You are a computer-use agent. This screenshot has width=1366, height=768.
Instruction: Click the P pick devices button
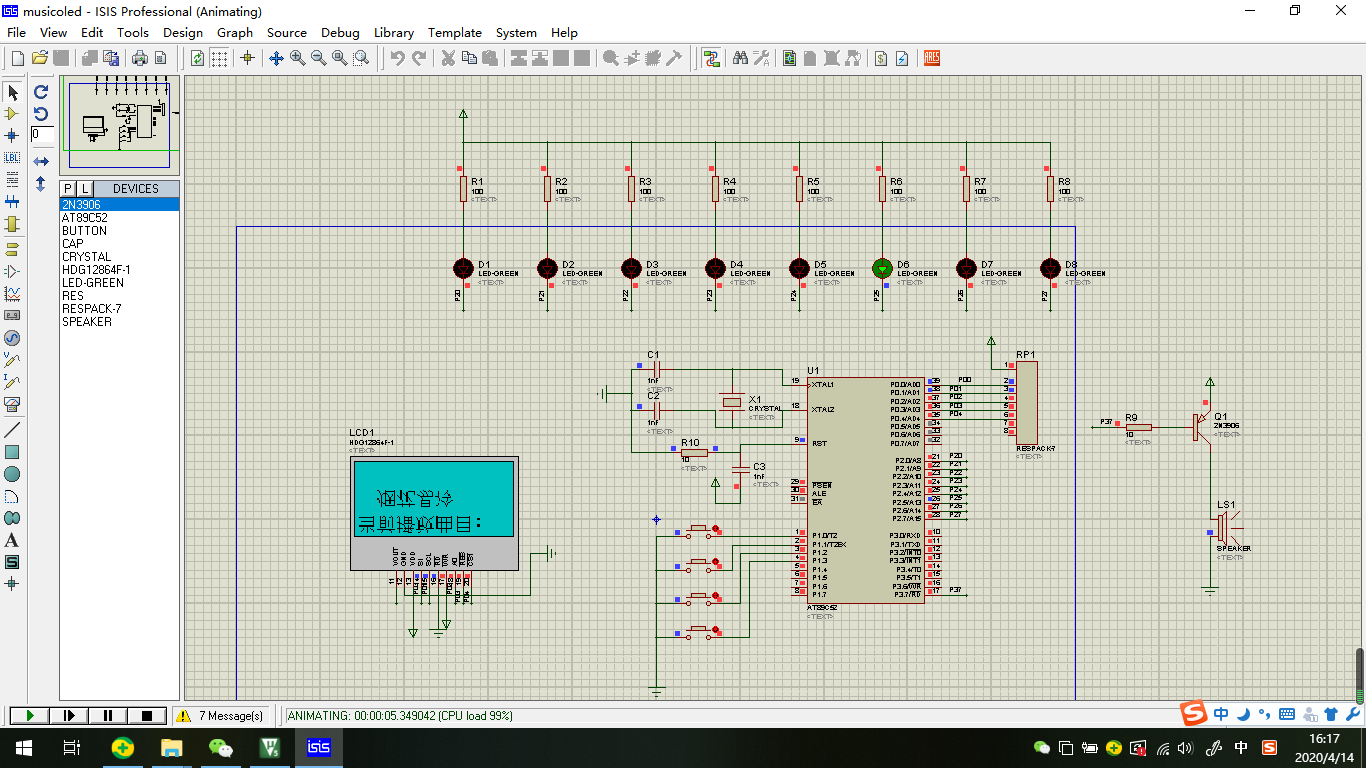click(x=68, y=189)
